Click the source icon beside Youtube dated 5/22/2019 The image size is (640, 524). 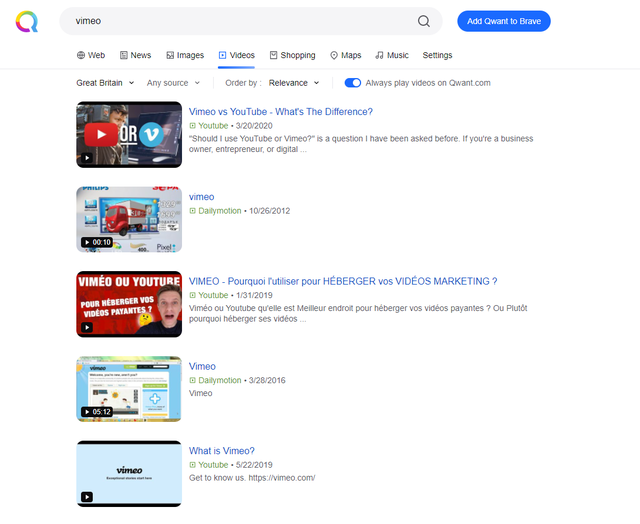pos(192,465)
